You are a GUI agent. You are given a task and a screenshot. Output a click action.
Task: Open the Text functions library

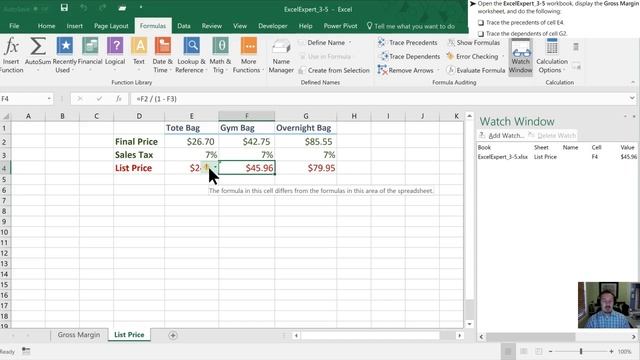(x=139, y=56)
